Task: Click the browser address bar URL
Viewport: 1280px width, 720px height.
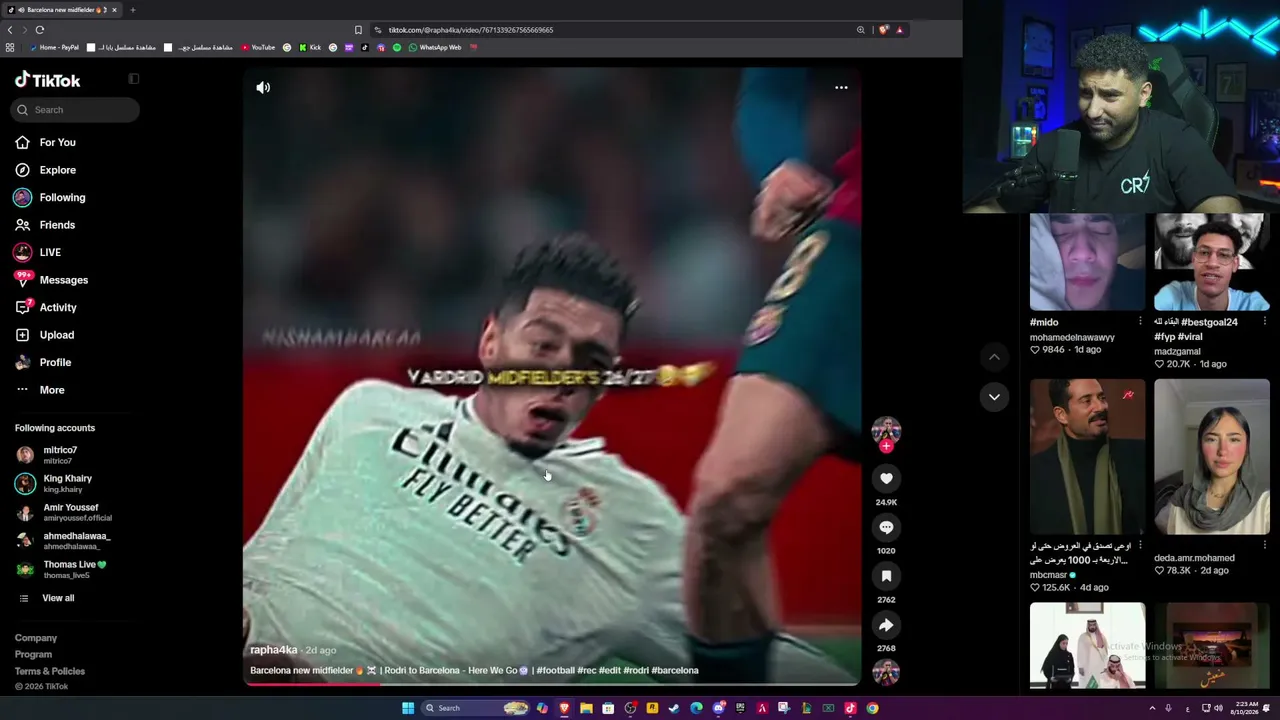Action: (471, 30)
